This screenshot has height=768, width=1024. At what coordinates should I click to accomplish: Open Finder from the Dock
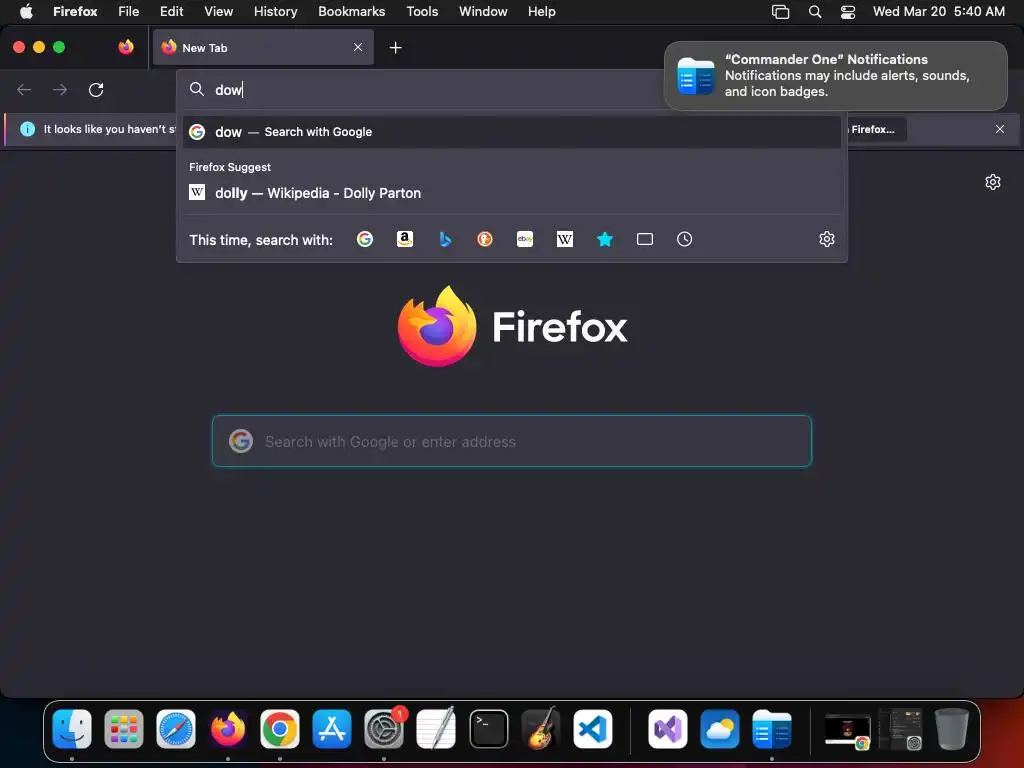(72, 729)
